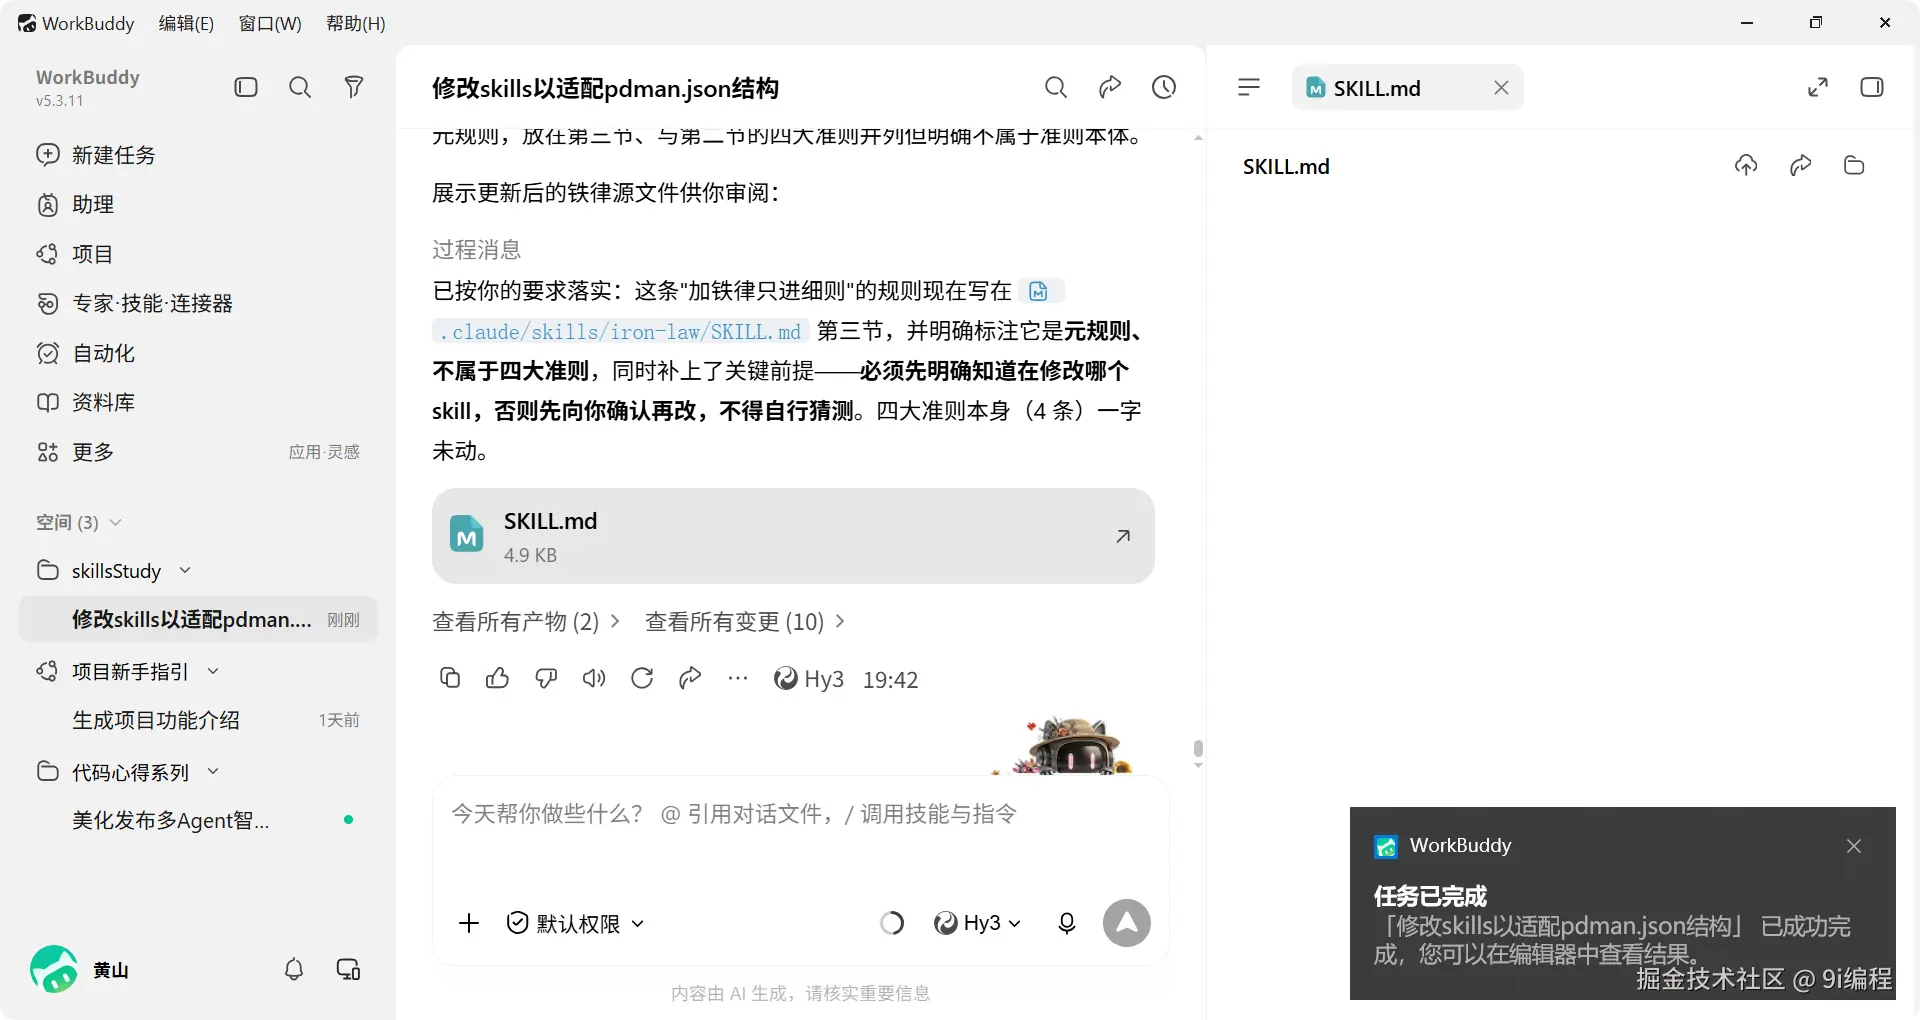Open the .claude/skills/iron-law/SKILL.md link

620,331
